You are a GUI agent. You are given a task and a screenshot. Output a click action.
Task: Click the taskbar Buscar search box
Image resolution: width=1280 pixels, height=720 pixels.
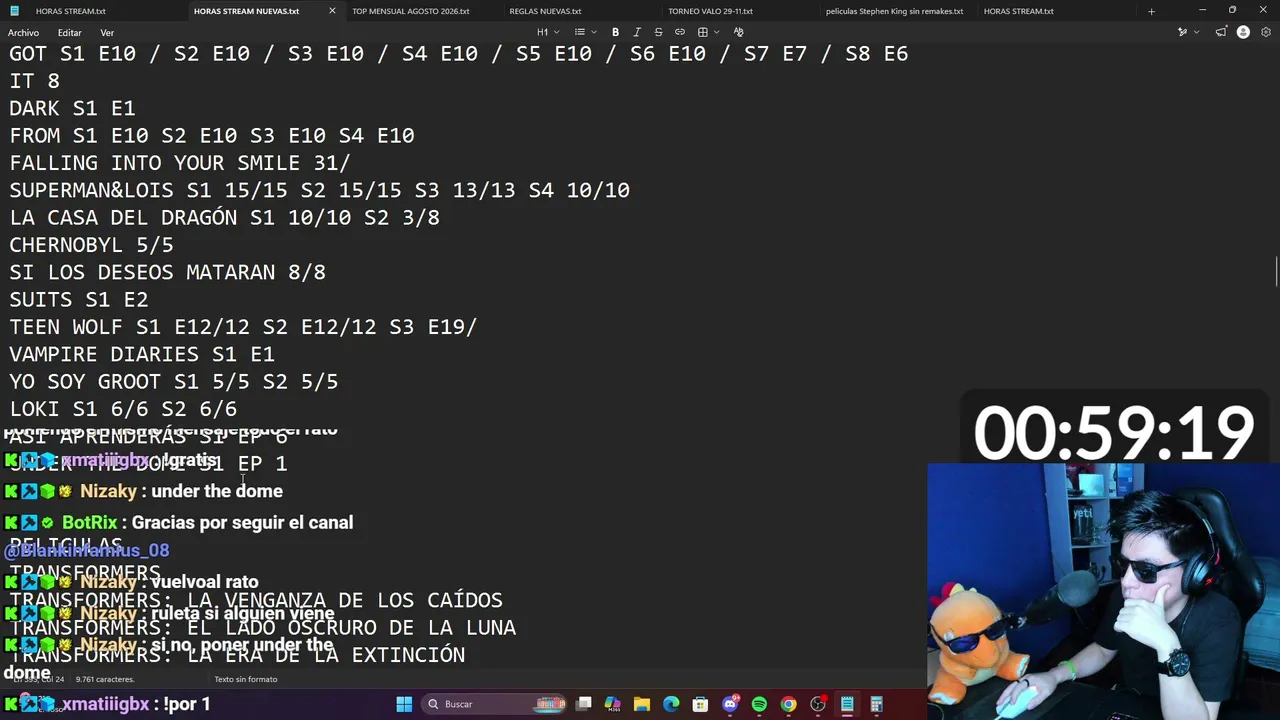coord(495,704)
